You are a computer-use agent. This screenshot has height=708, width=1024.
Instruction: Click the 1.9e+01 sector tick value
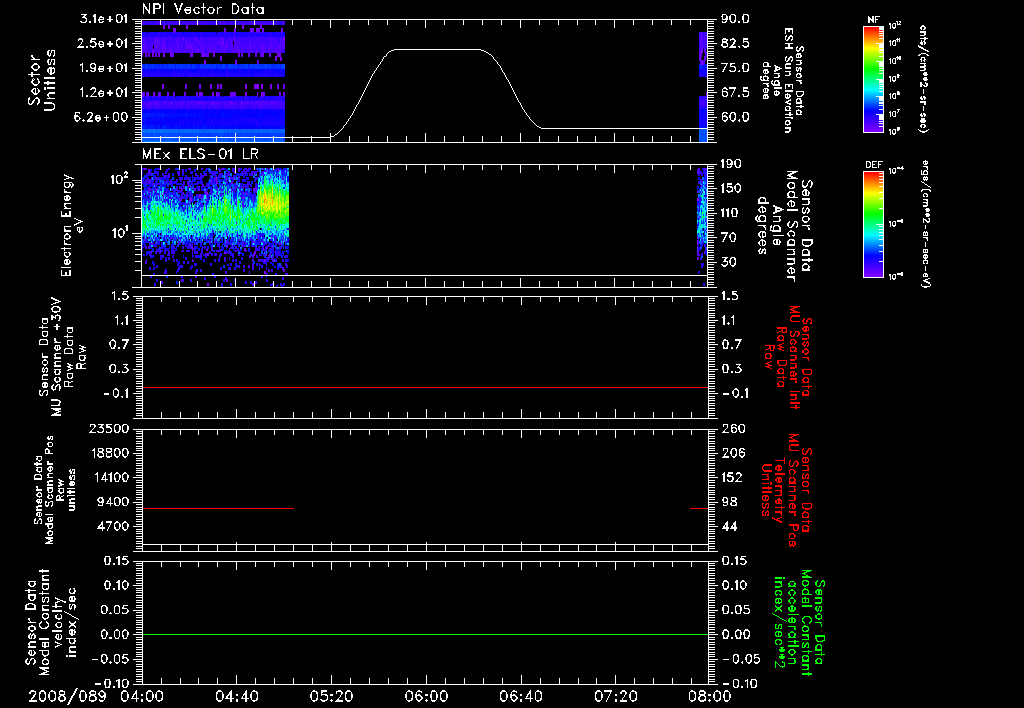point(105,68)
